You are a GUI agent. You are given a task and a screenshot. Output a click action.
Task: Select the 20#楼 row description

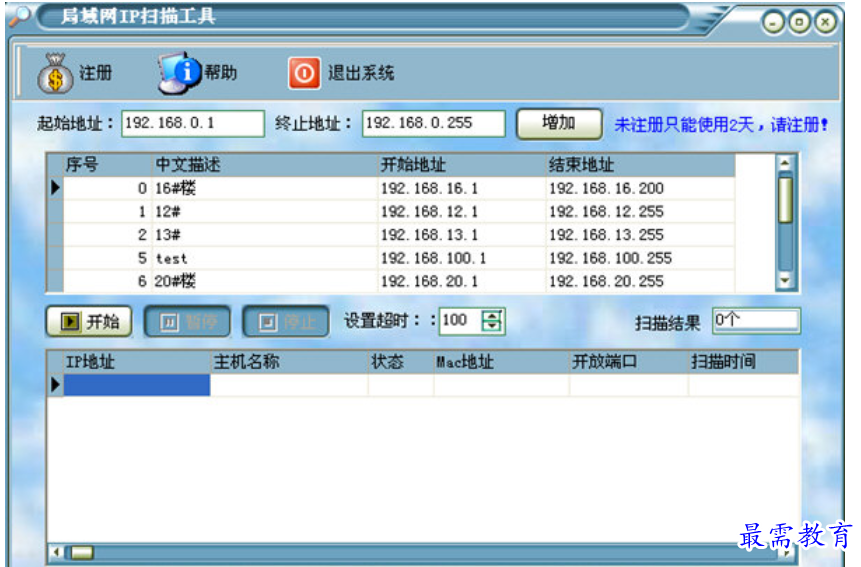(265, 281)
